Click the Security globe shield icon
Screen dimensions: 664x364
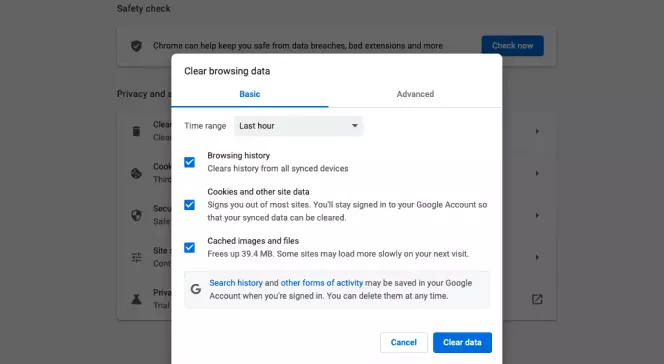136,215
